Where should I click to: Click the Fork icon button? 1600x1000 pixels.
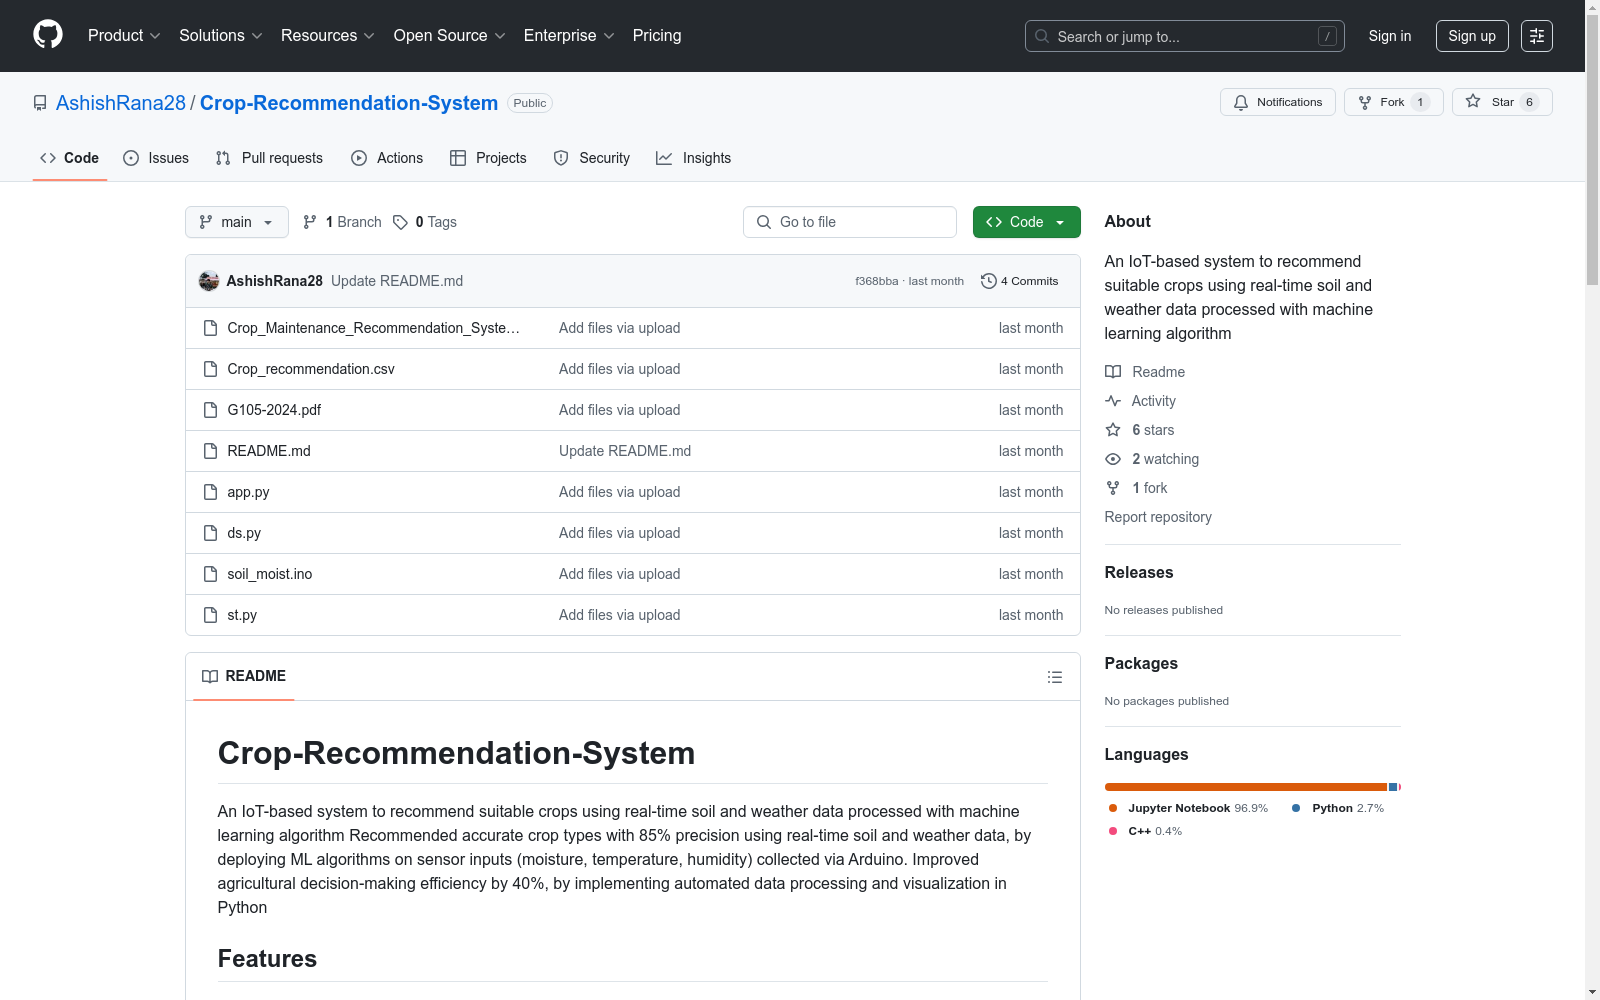tap(1365, 102)
